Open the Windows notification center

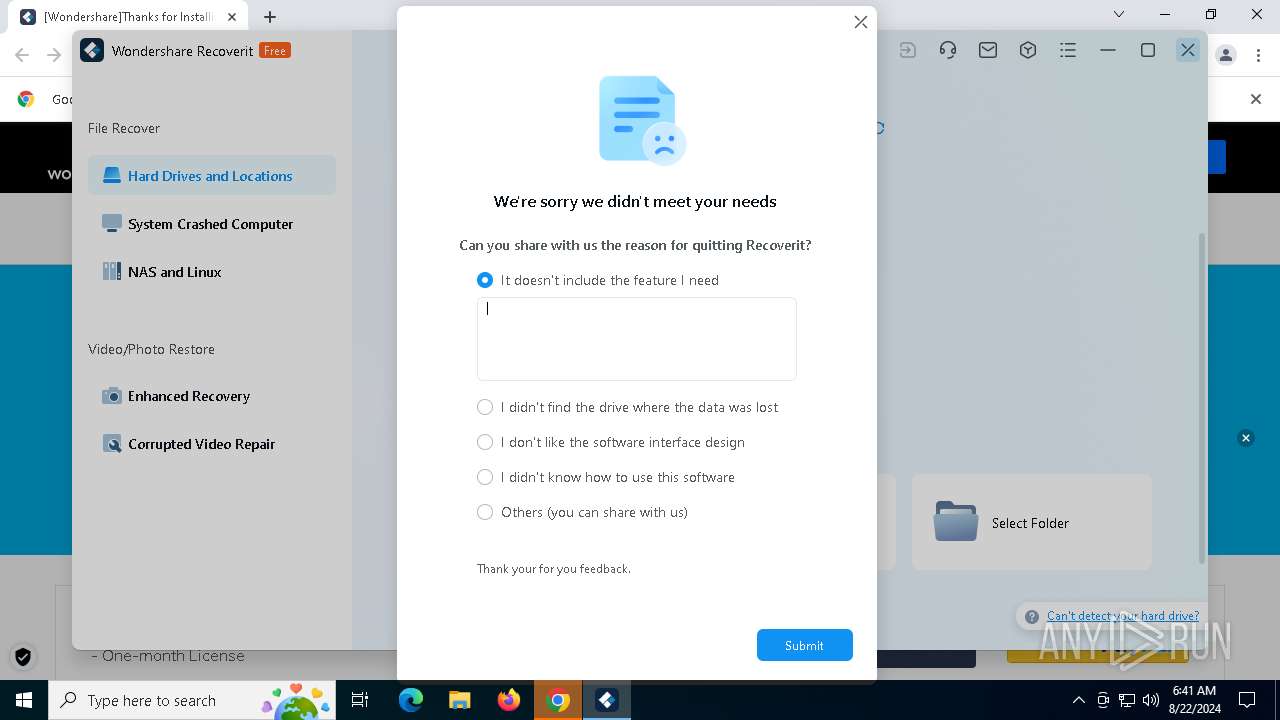pyautogui.click(x=1247, y=700)
